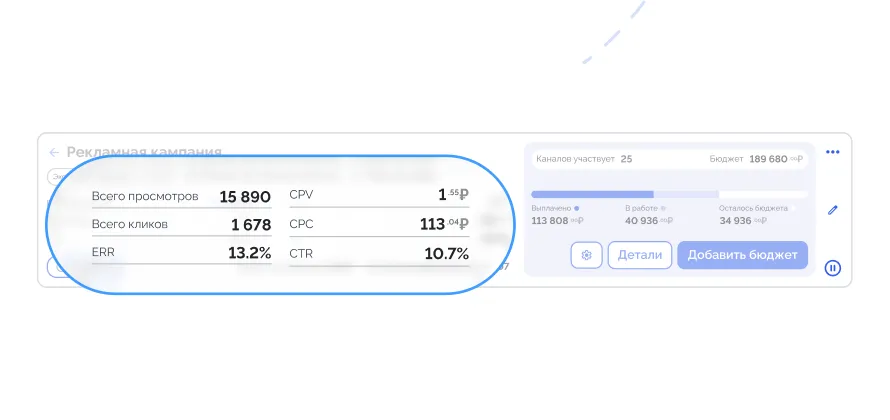Go back using the arrow beside Рекламная кампания
The image size is (890, 420).
54,152
